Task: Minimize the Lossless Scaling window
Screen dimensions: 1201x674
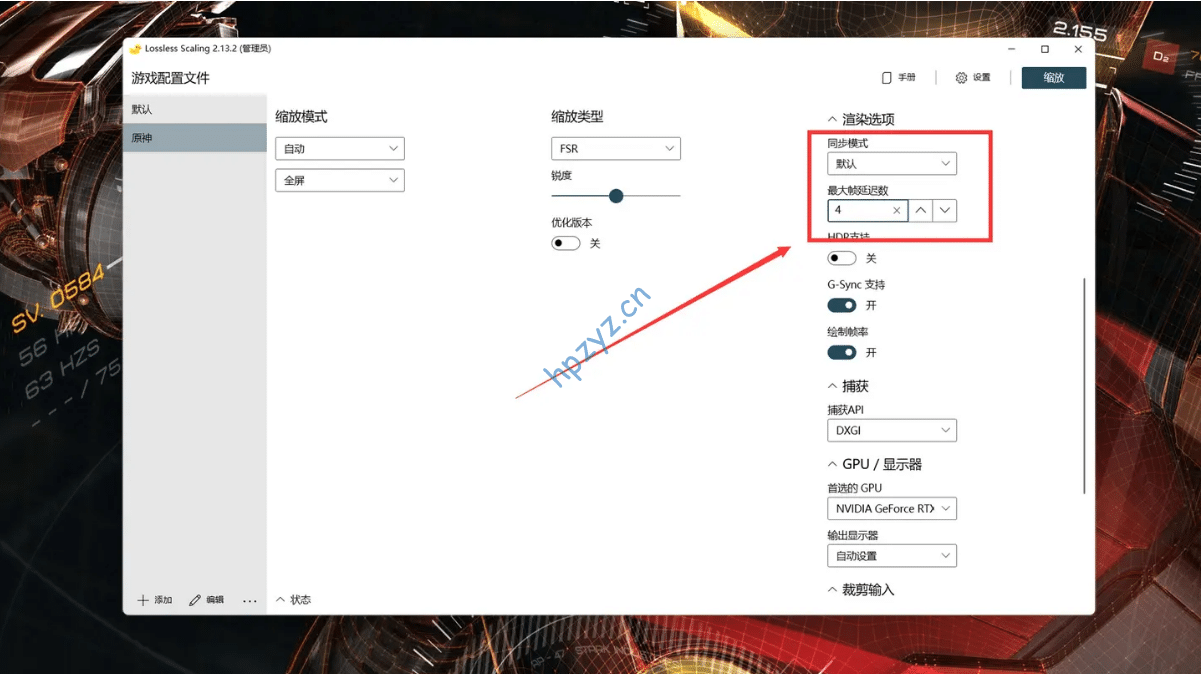Action: coord(1012,49)
